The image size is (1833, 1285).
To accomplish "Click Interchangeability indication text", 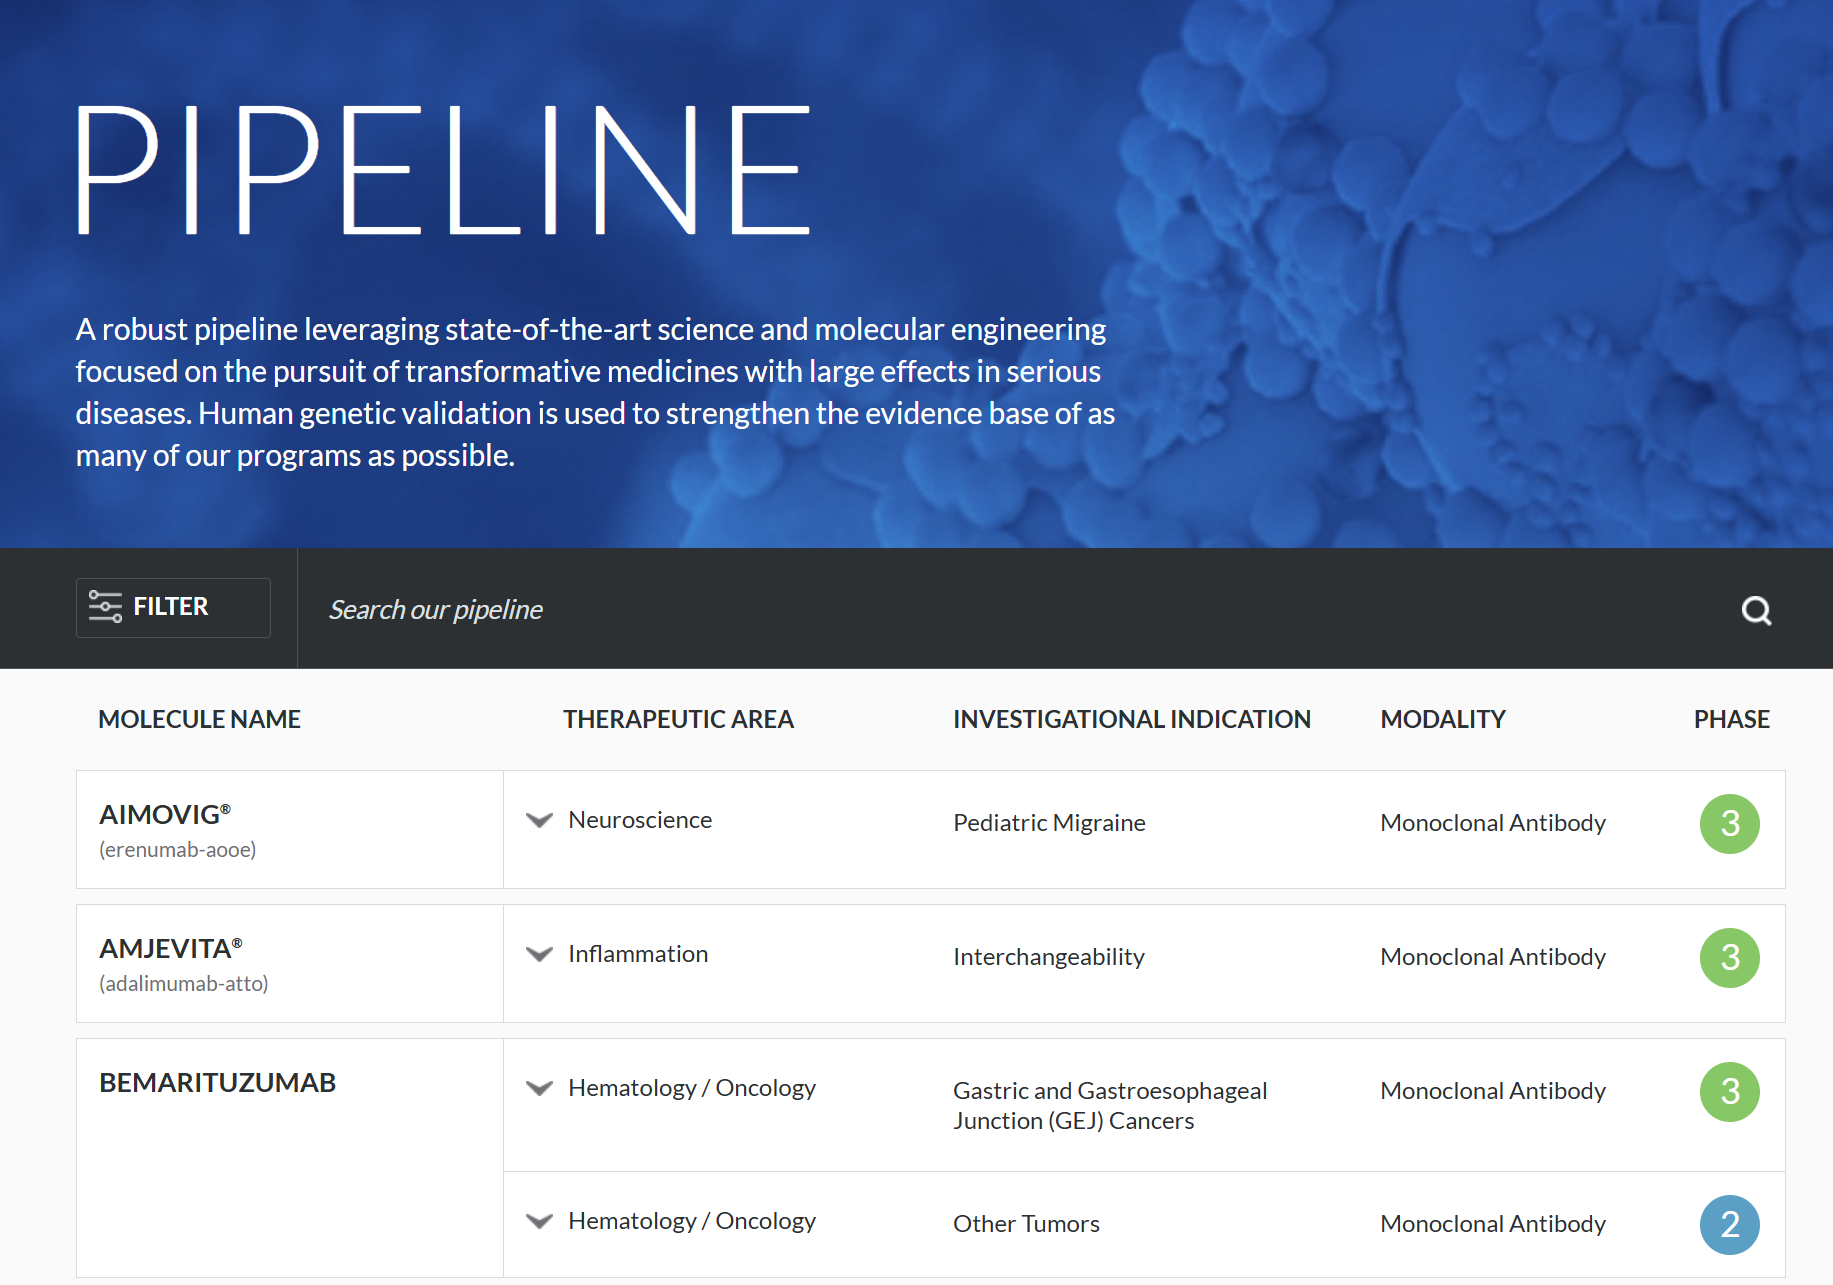I will (x=1049, y=957).
